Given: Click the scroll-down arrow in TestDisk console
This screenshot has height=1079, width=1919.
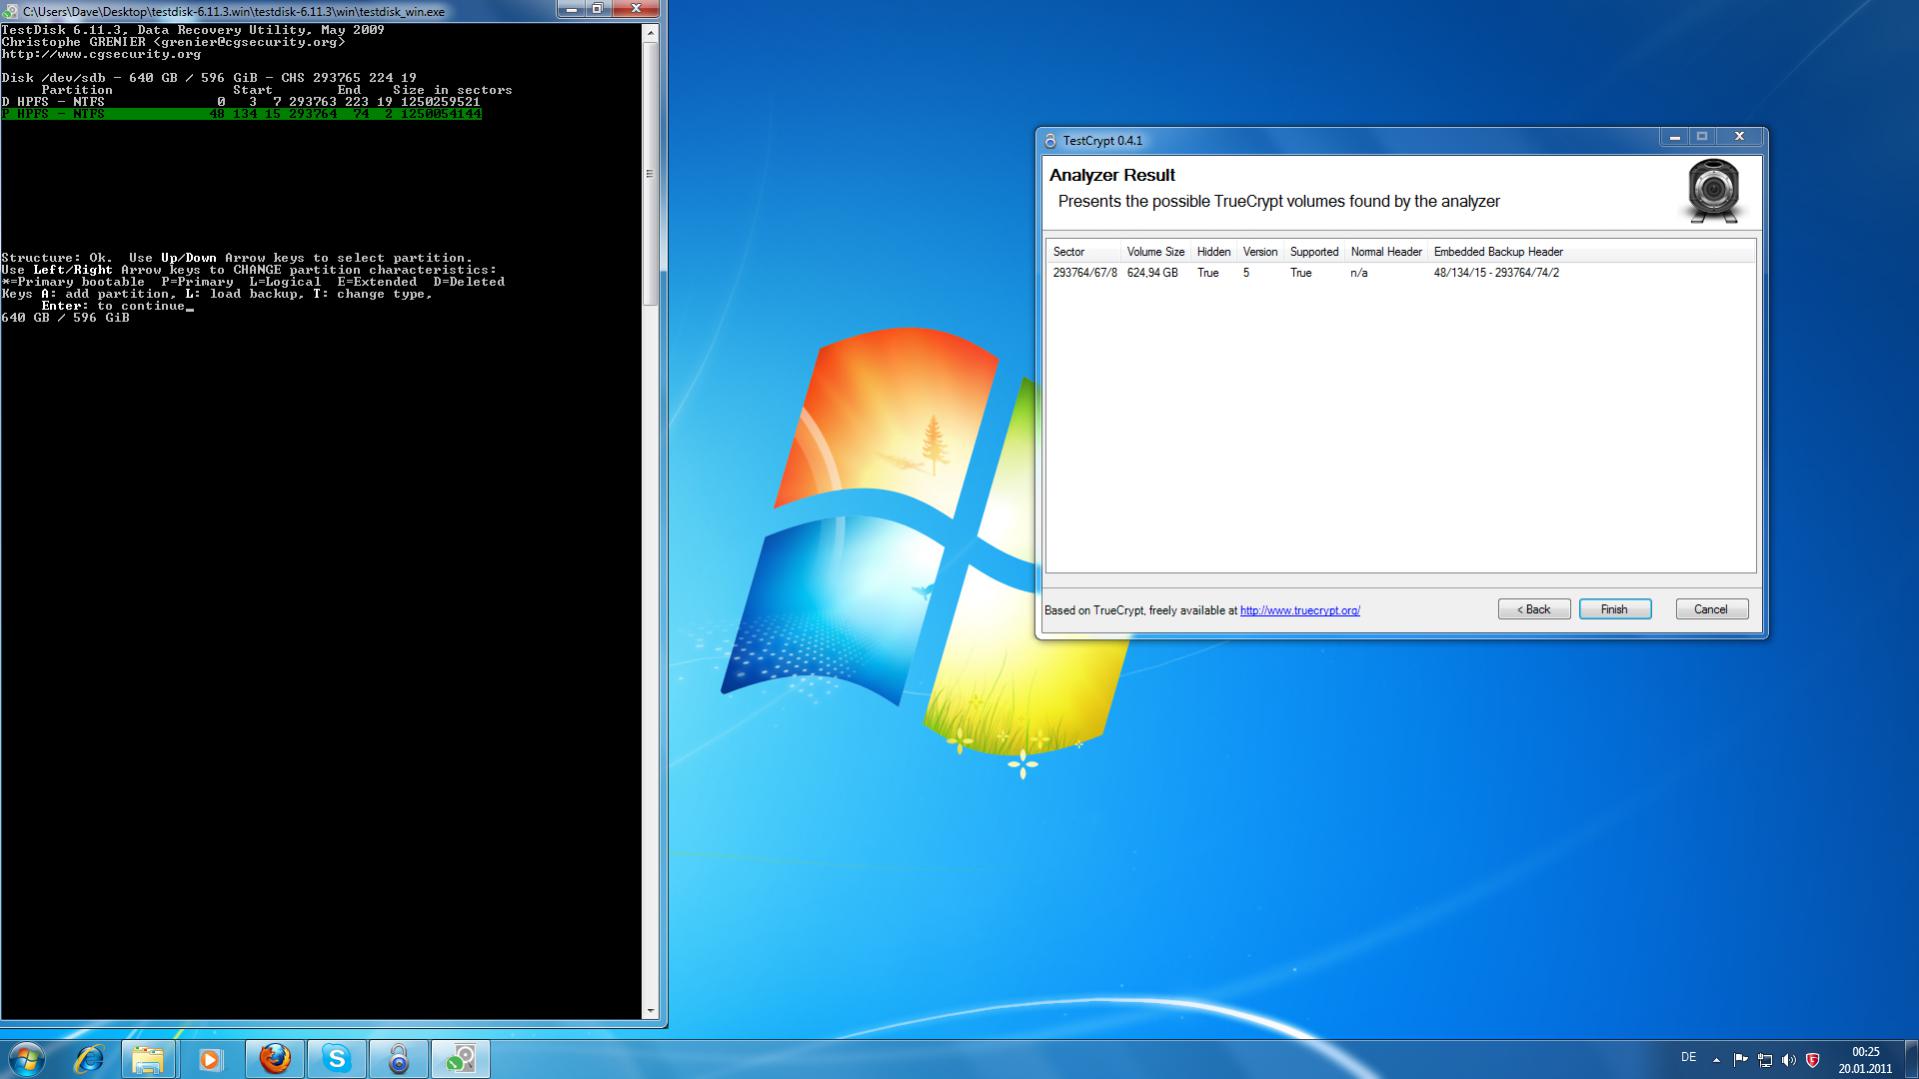Looking at the screenshot, I should (x=650, y=1011).
